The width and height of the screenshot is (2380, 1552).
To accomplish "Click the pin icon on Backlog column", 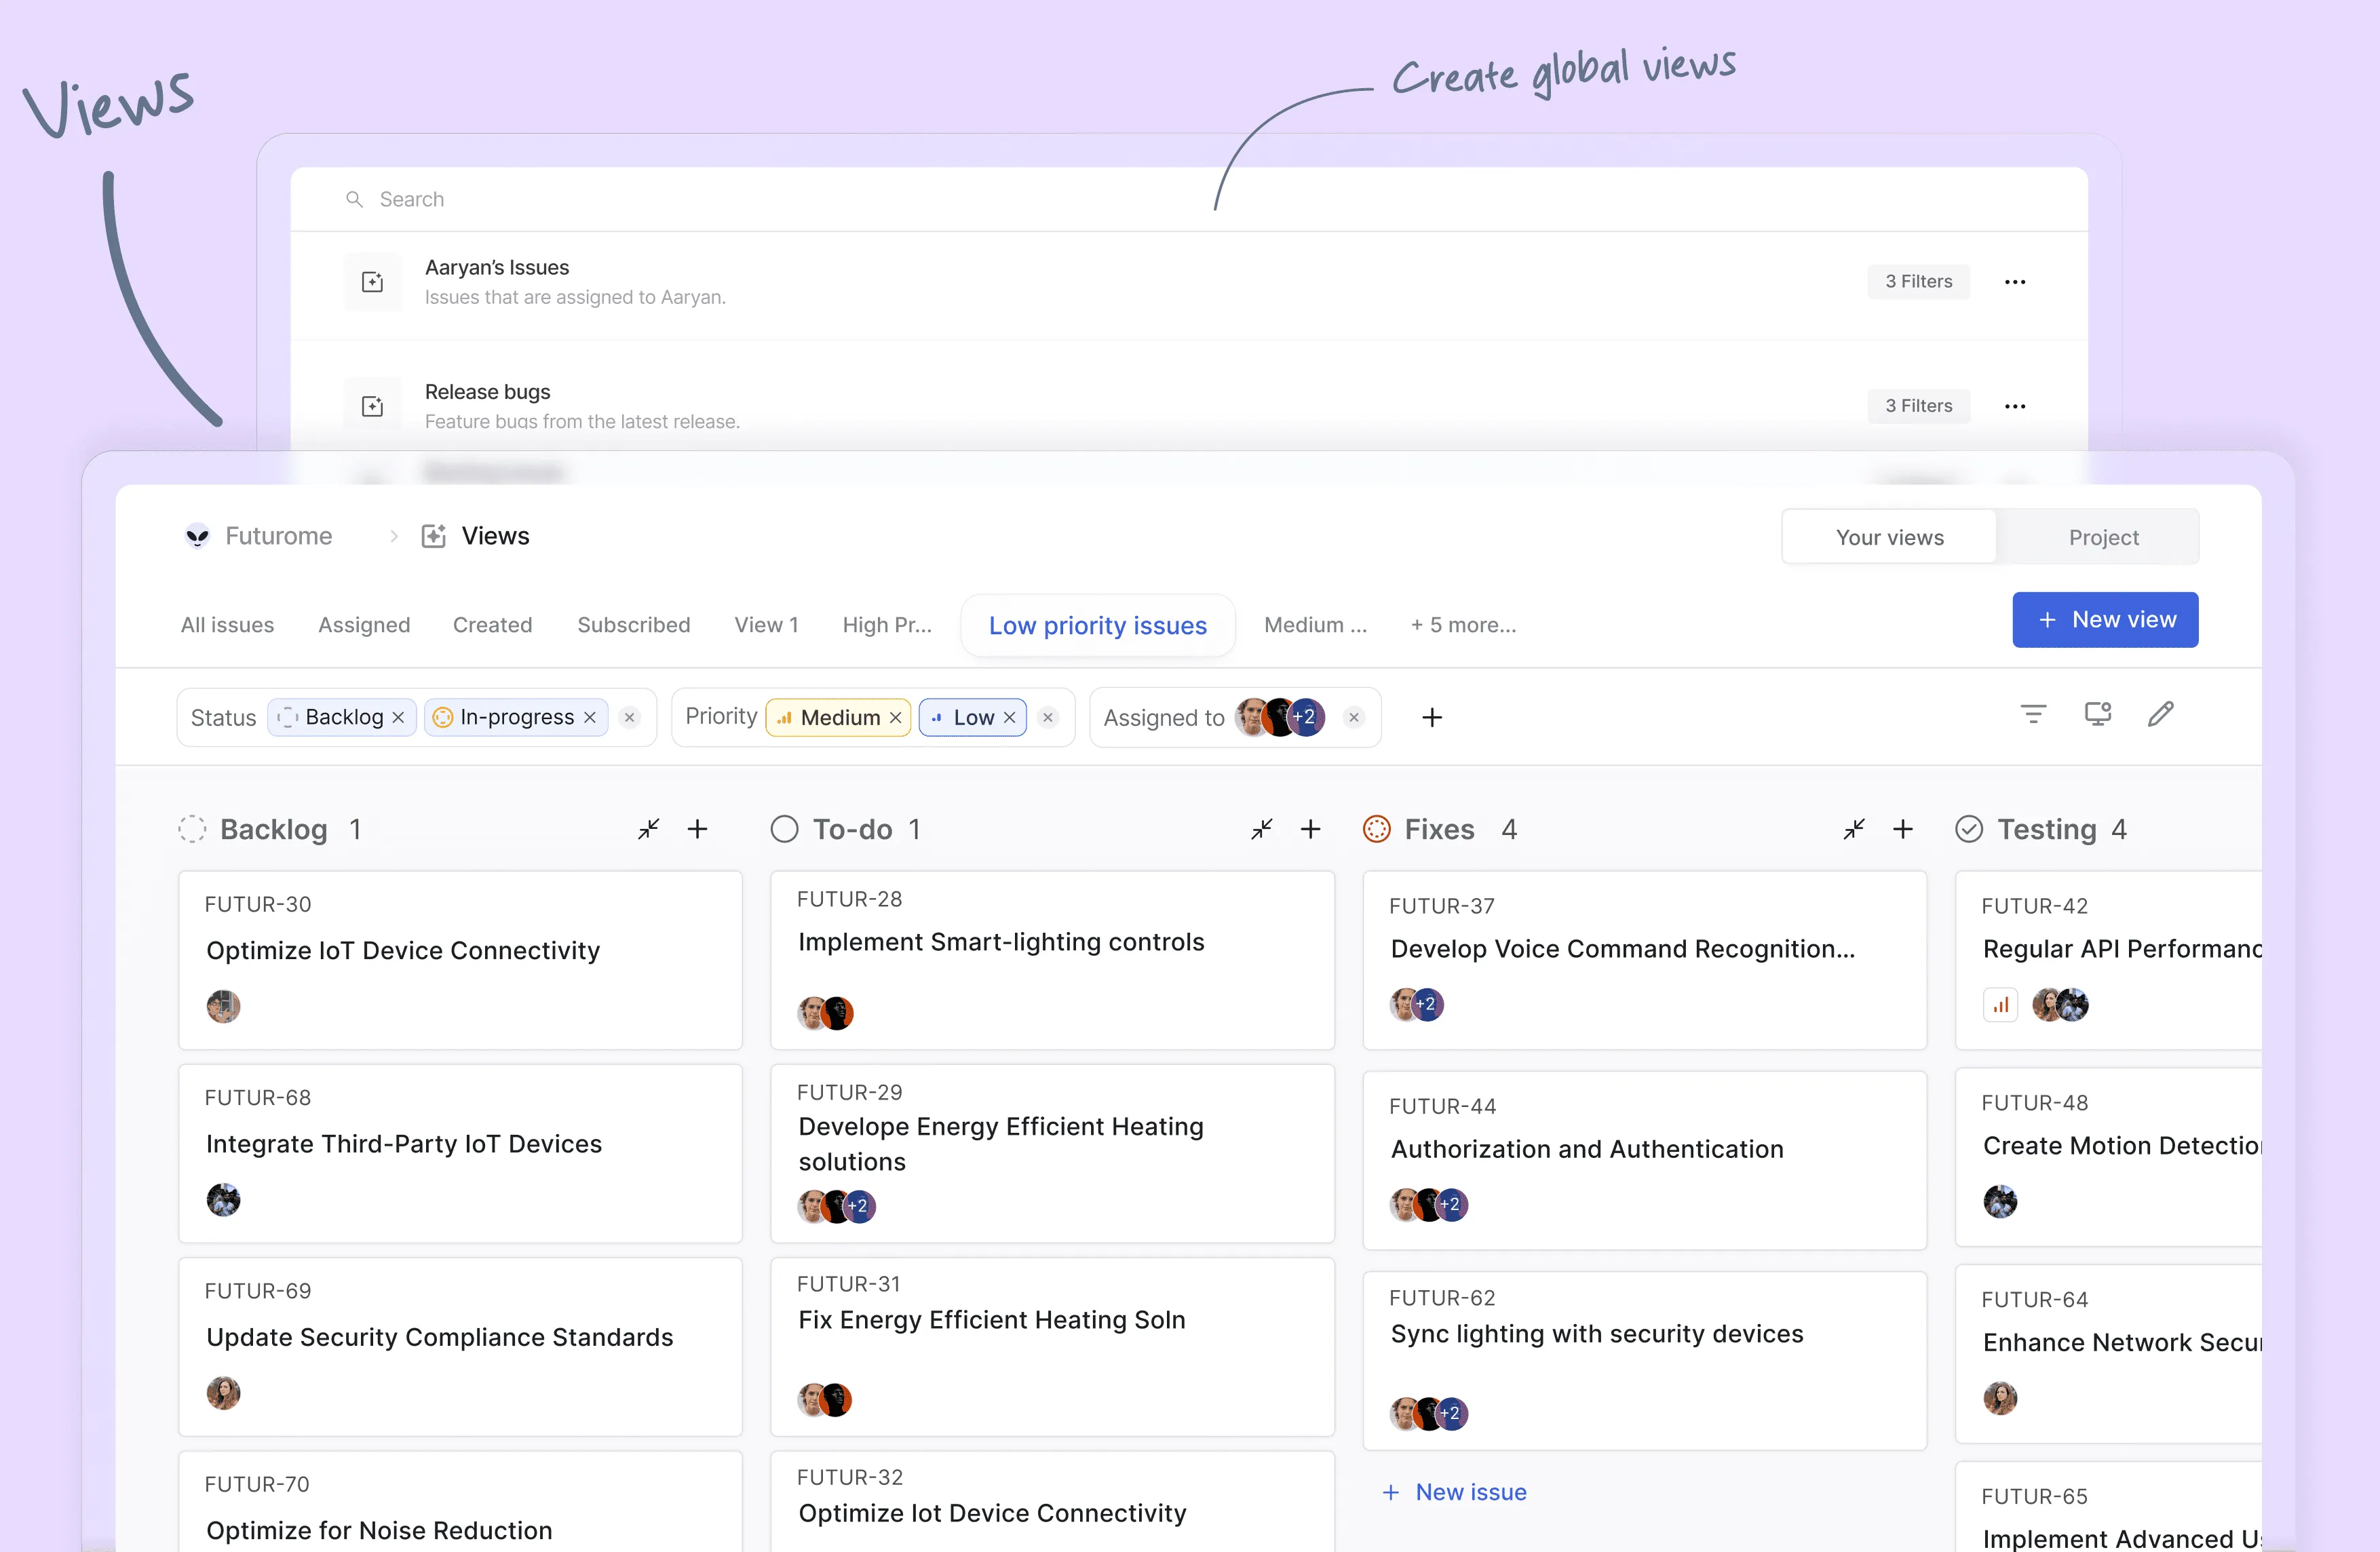I will pyautogui.click(x=649, y=829).
